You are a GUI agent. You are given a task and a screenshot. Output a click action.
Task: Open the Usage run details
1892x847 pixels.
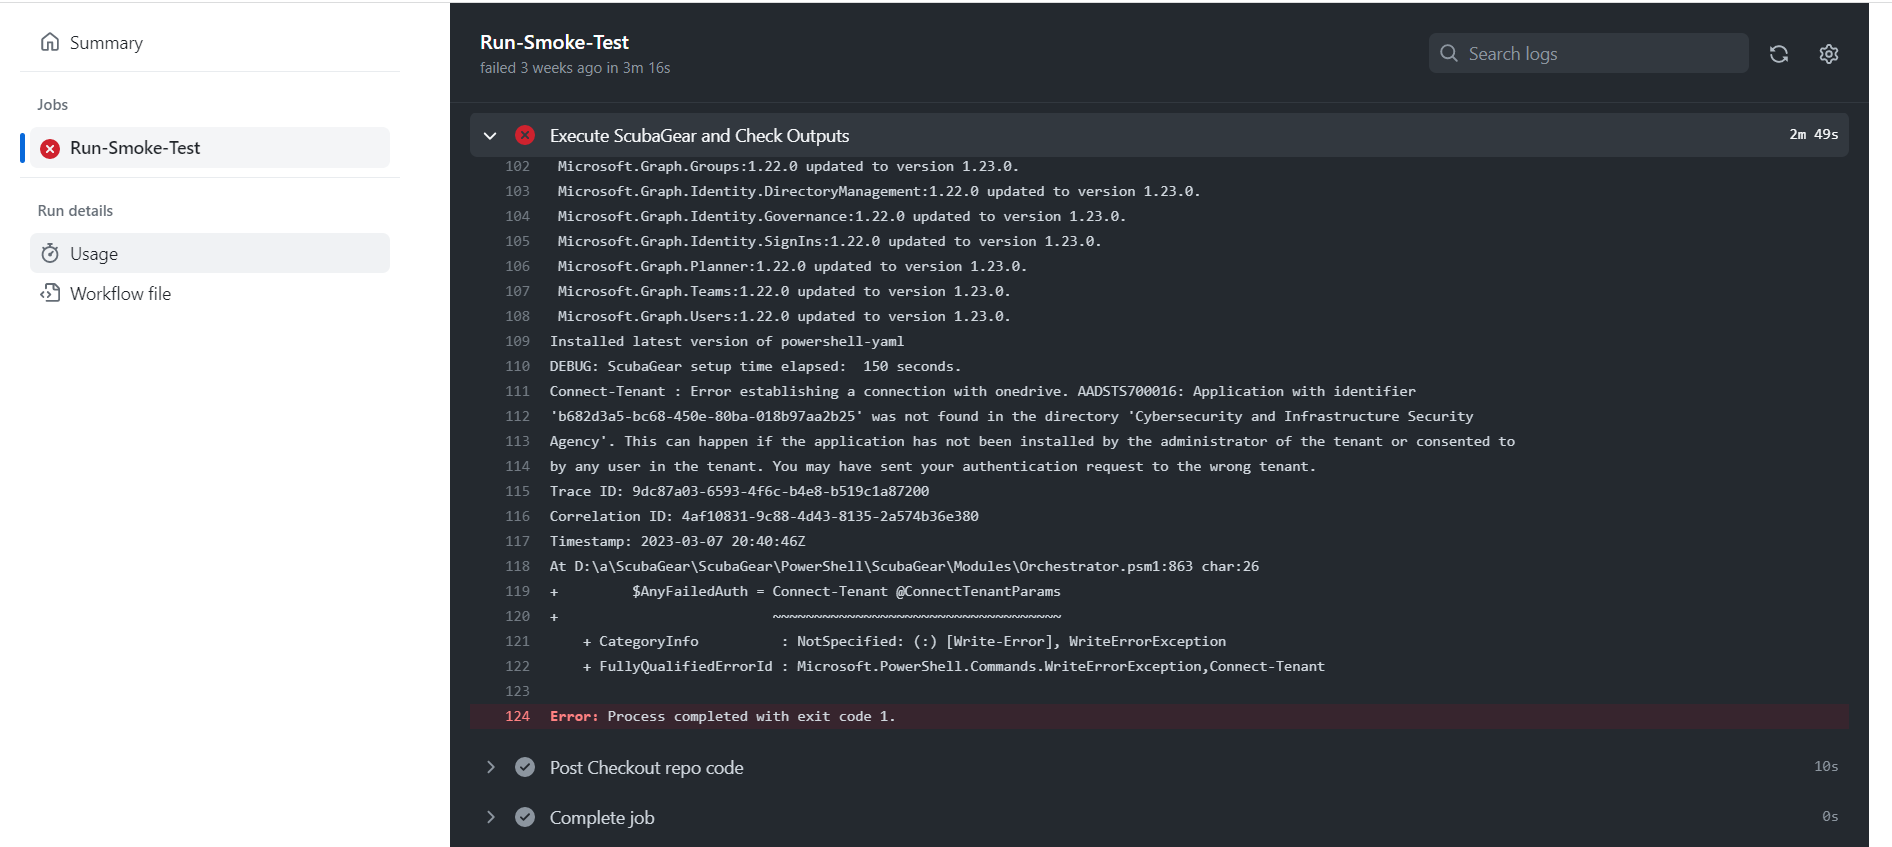pyautogui.click(x=210, y=253)
